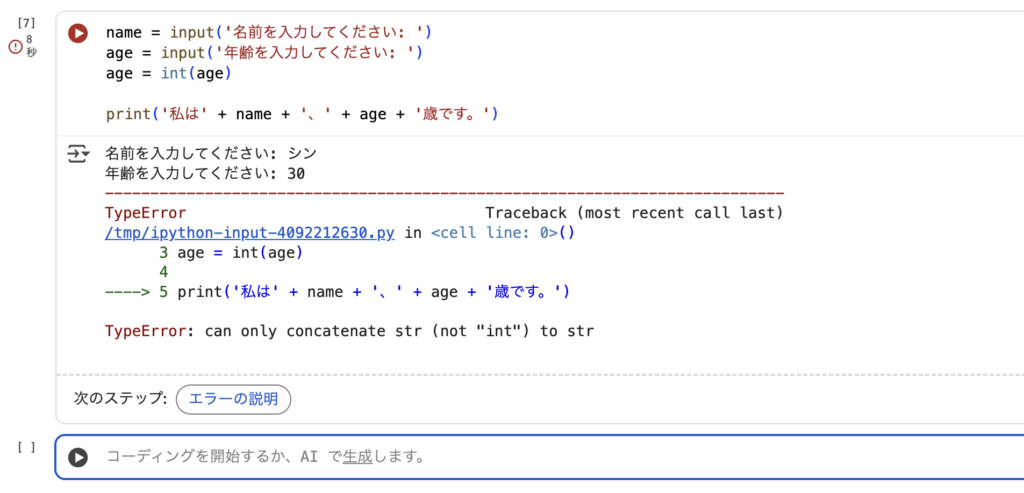Focus the empty code cell input area
1024x493 pixels.
(x=600, y=457)
